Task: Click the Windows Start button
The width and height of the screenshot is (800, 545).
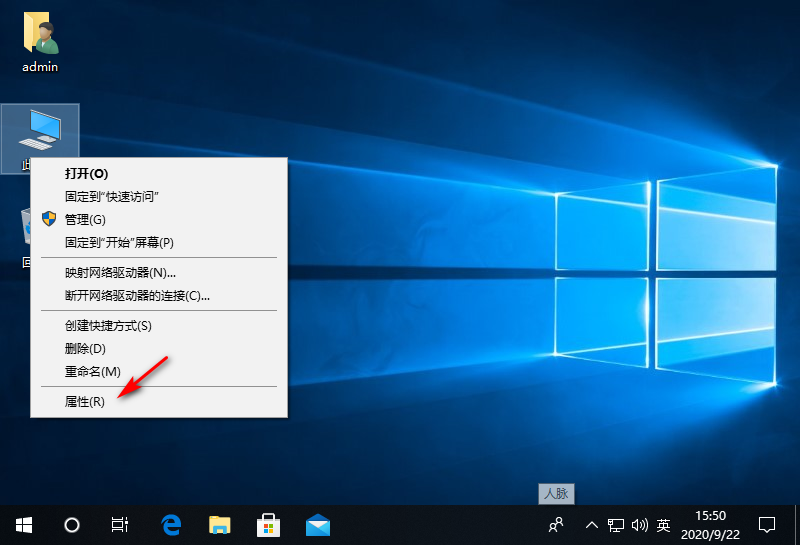Action: pyautogui.click(x=23, y=524)
